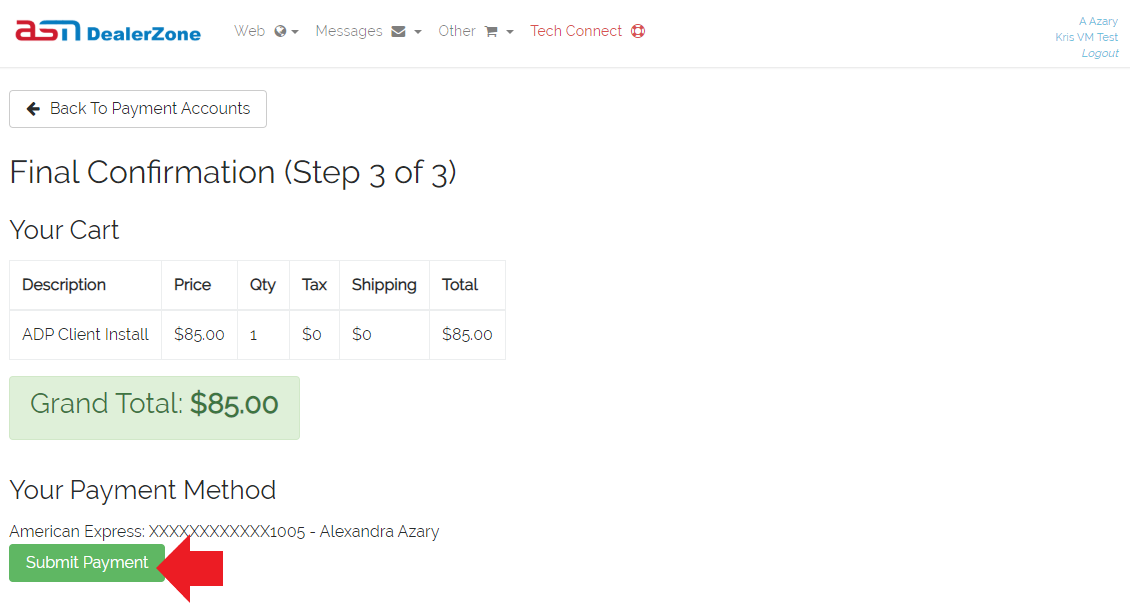Screen dimensions: 1130x608
Task: Submit Payment with the green button
Action: coord(87,563)
